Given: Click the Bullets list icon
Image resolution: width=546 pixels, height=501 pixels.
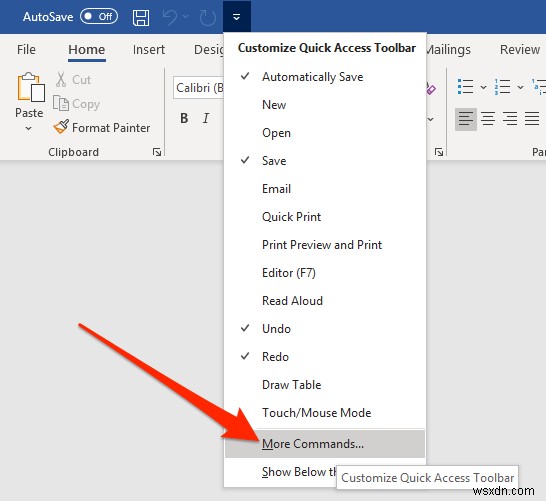Looking at the screenshot, I should (x=466, y=87).
